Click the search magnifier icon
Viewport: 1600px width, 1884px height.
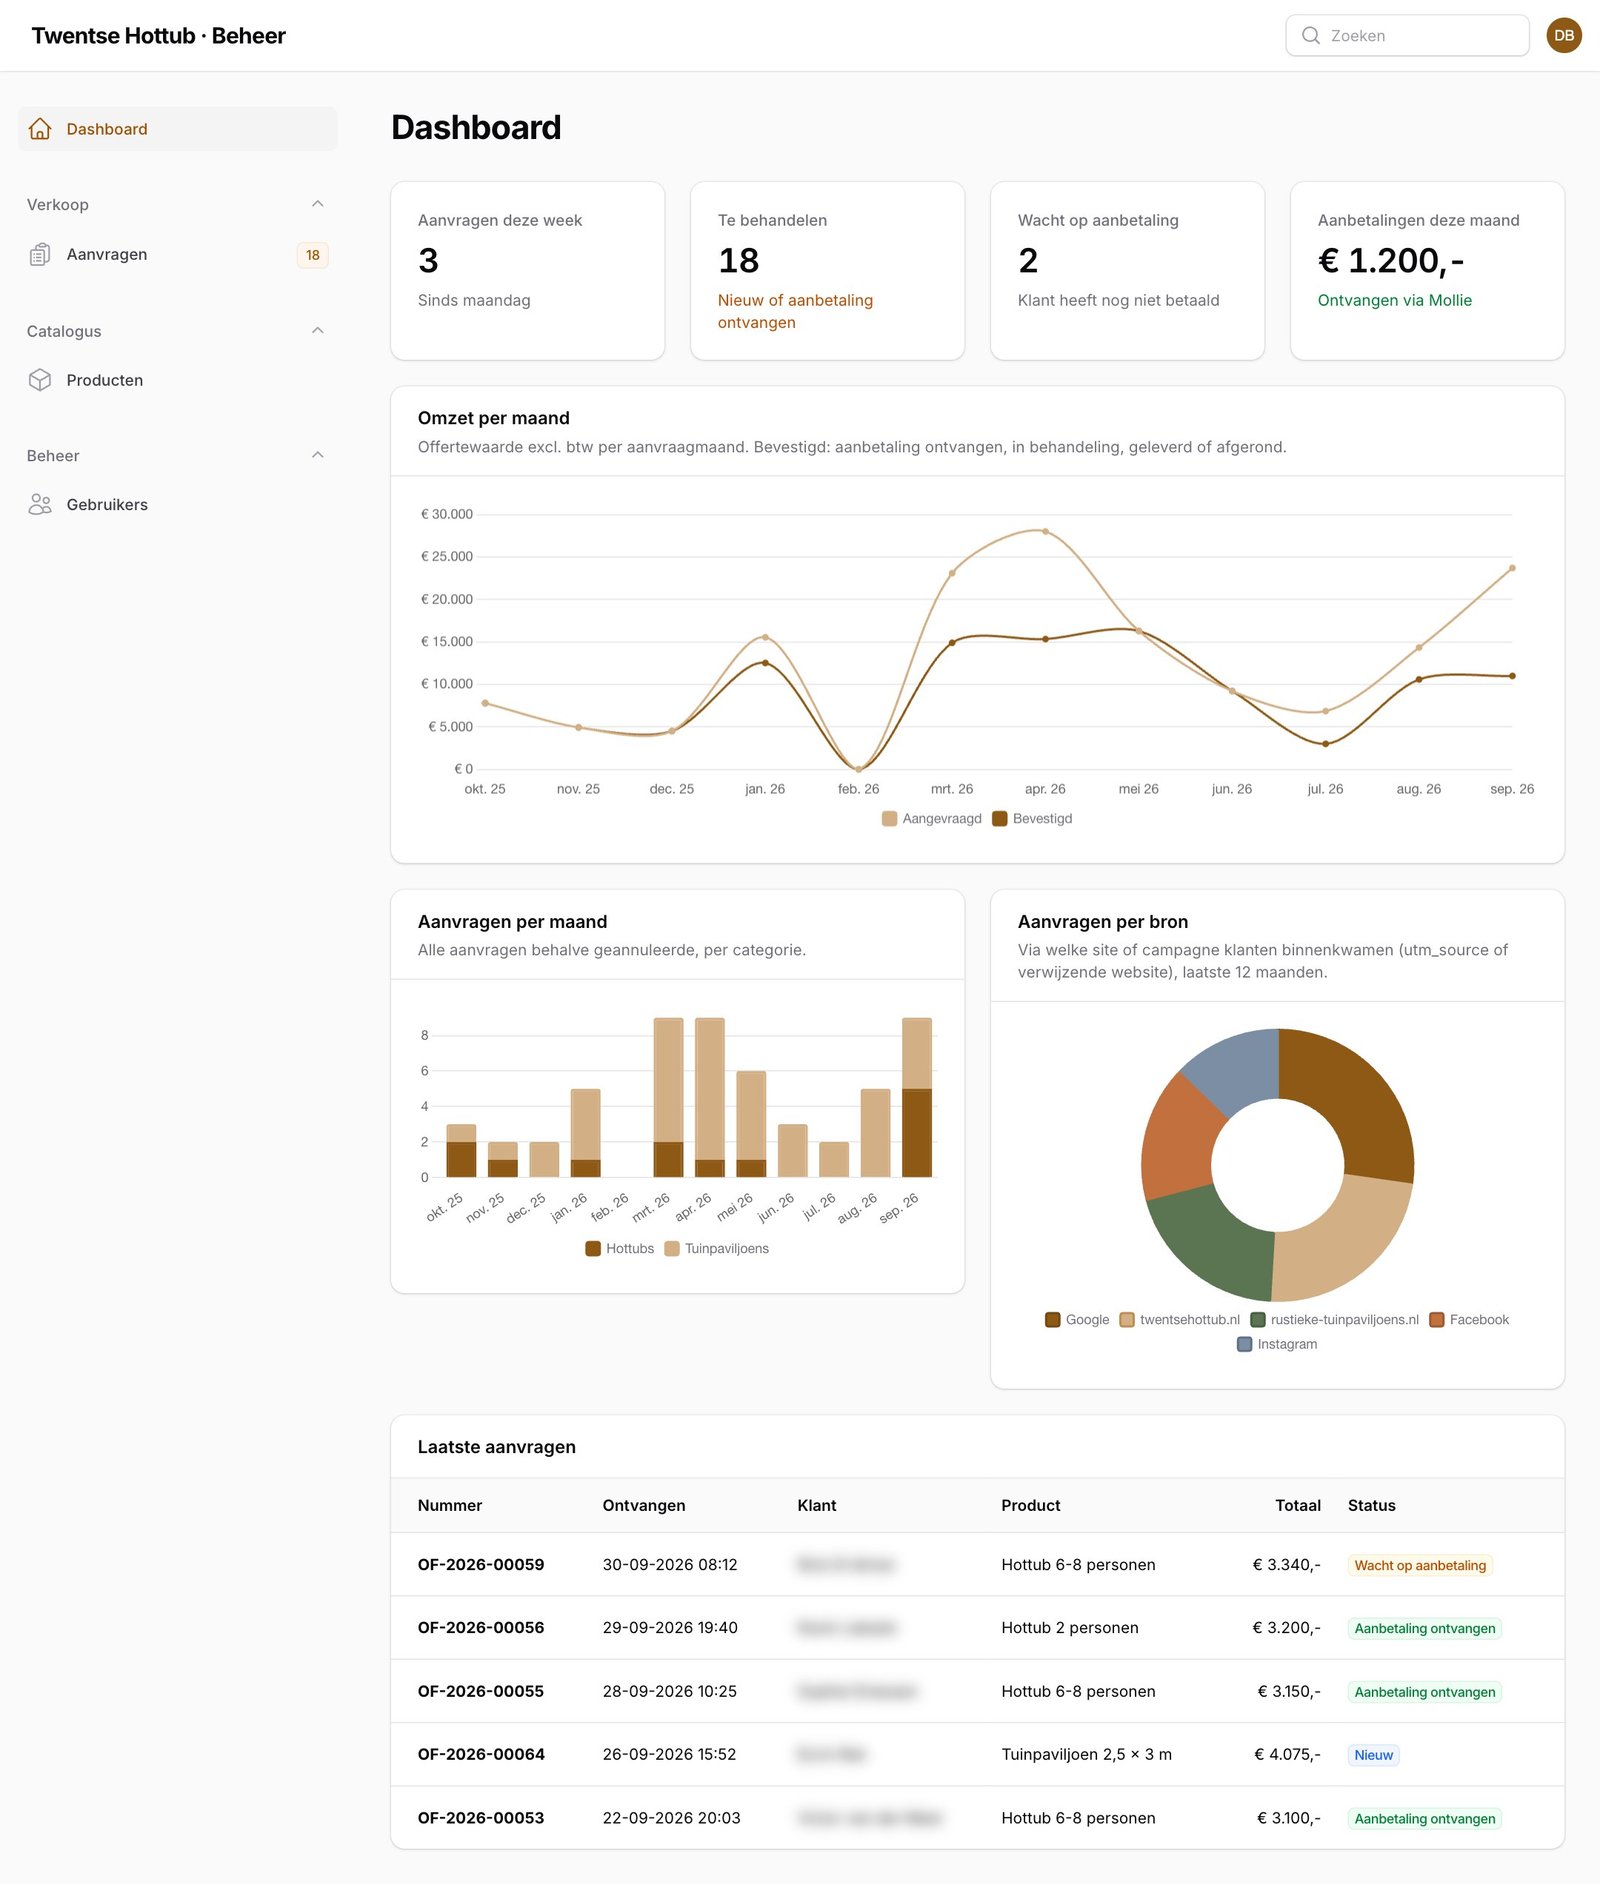click(x=1311, y=36)
